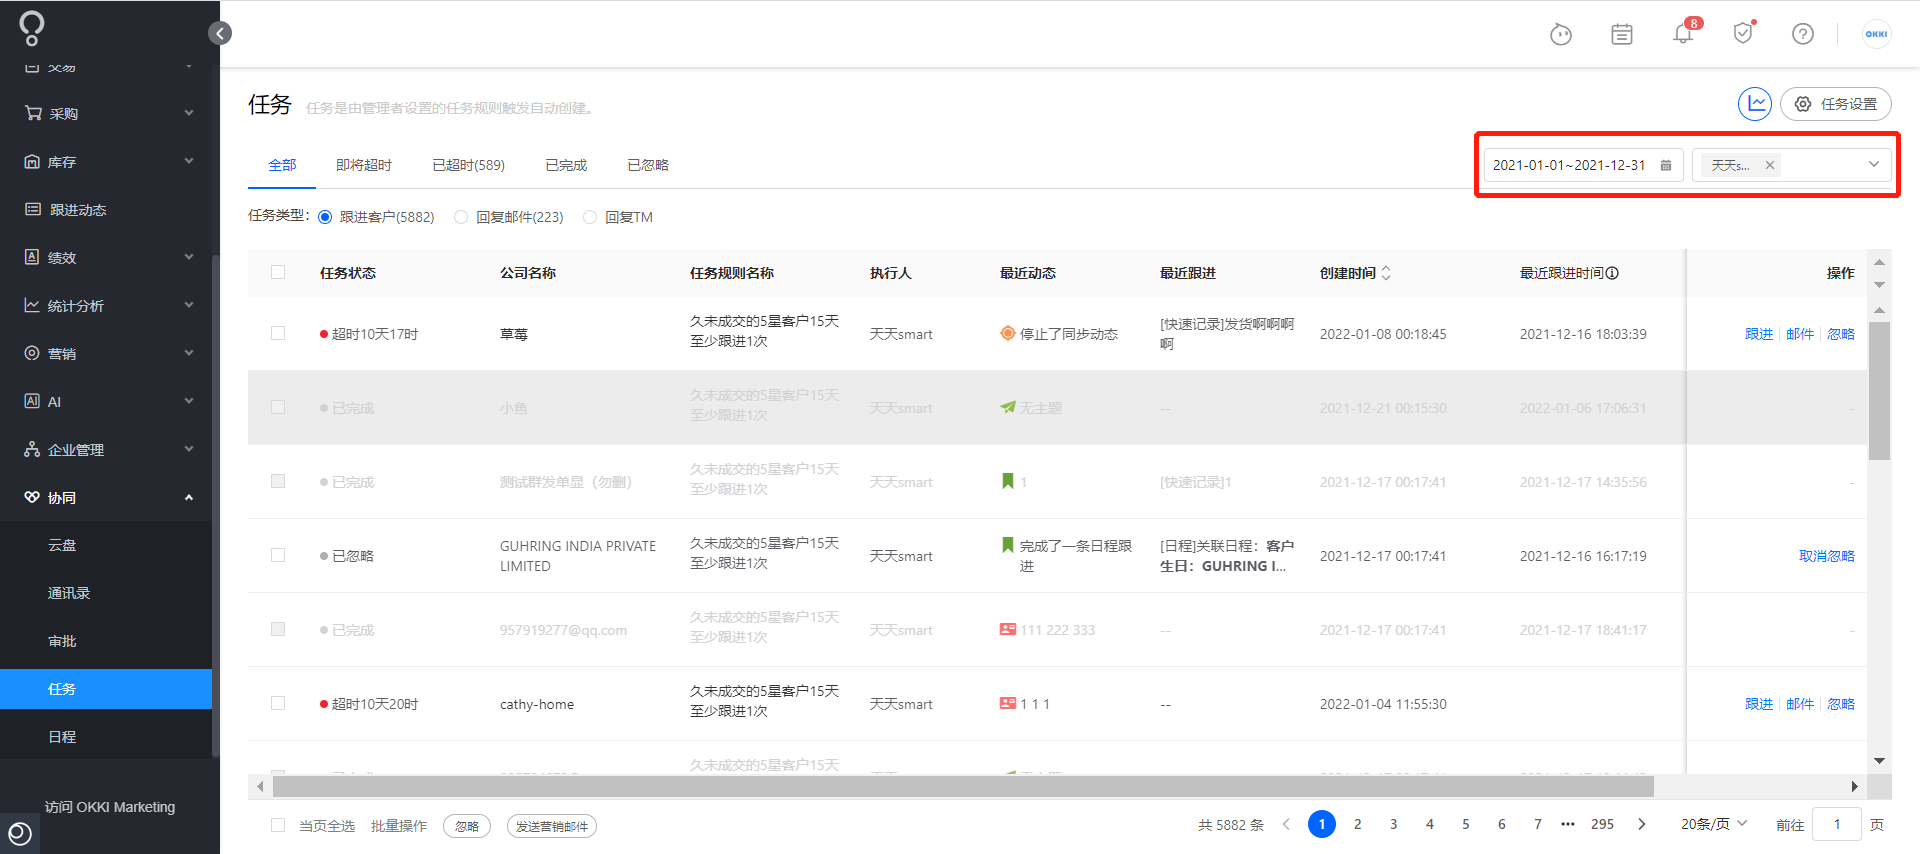Screen dimensions: 1920x854
Task: Click the calendar icon in date range field
Action: pos(1666,165)
